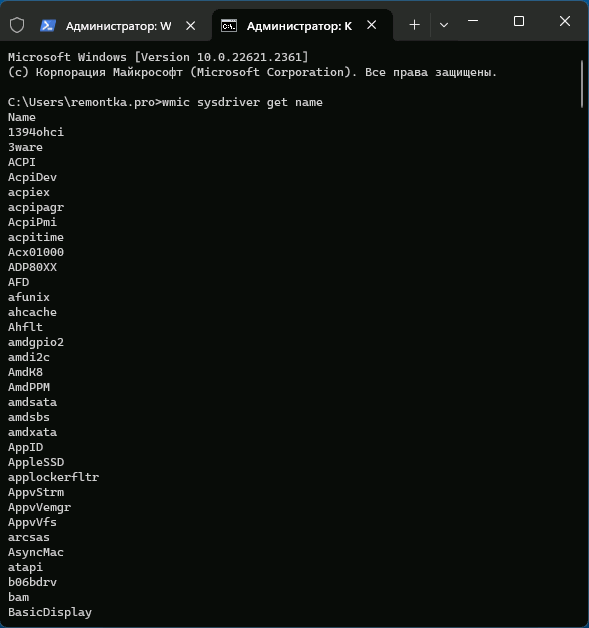The image size is (589, 628).
Task: Select the Administrator Command Prompt tab
Action: pos(302,26)
